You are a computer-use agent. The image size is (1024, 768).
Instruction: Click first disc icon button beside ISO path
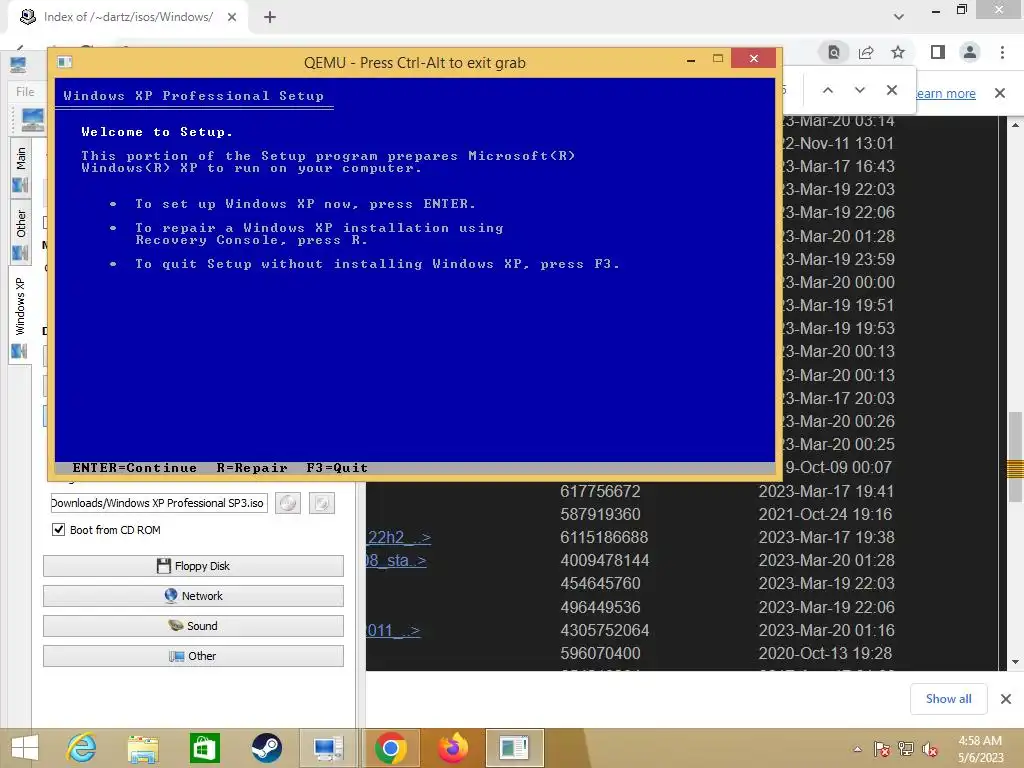click(288, 503)
